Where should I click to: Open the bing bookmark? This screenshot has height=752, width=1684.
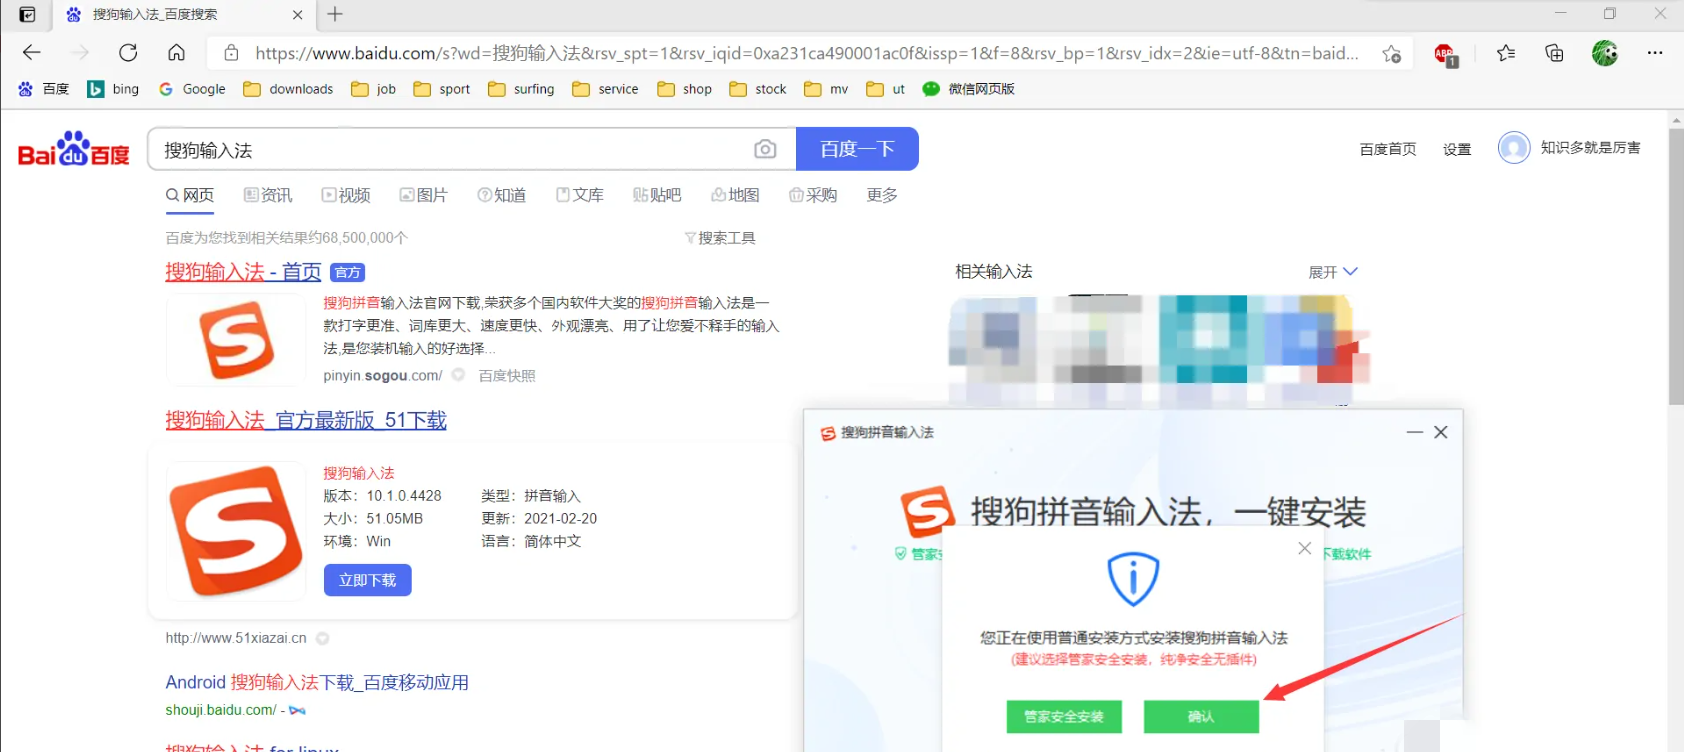(x=113, y=89)
